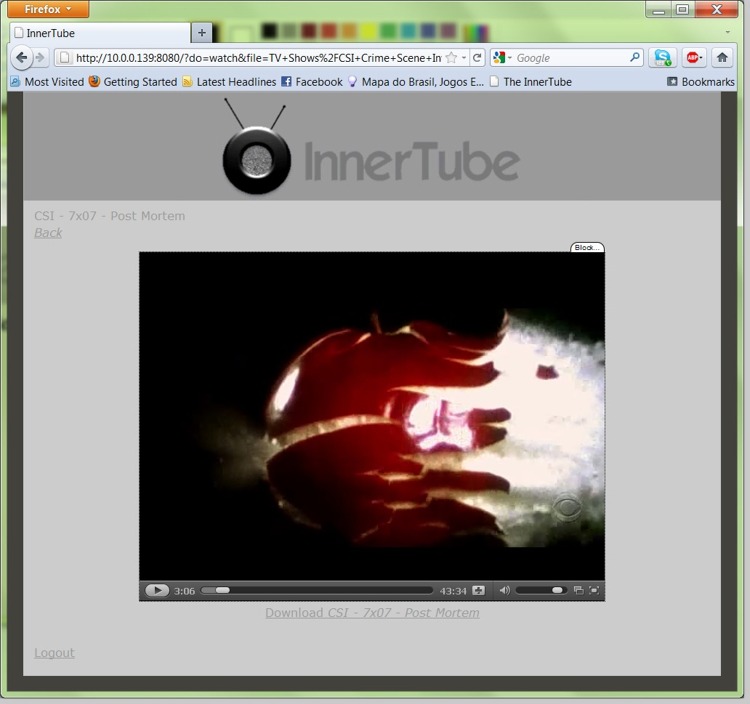750x704 pixels.
Task: Play the CSI video
Action: click(157, 590)
